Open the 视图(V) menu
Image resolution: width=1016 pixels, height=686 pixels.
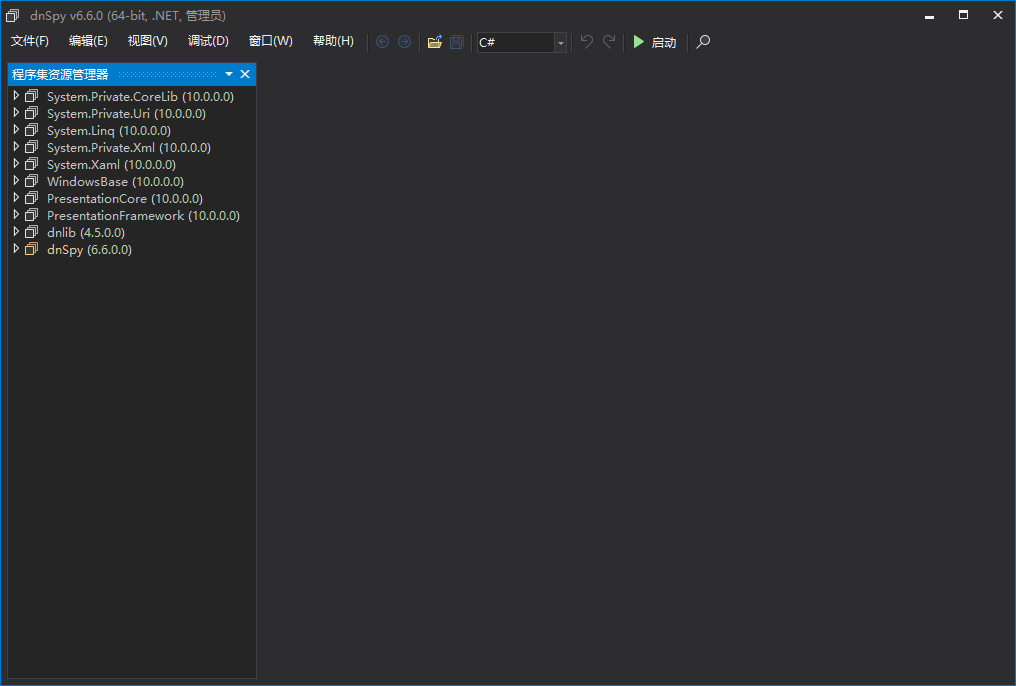coord(148,41)
